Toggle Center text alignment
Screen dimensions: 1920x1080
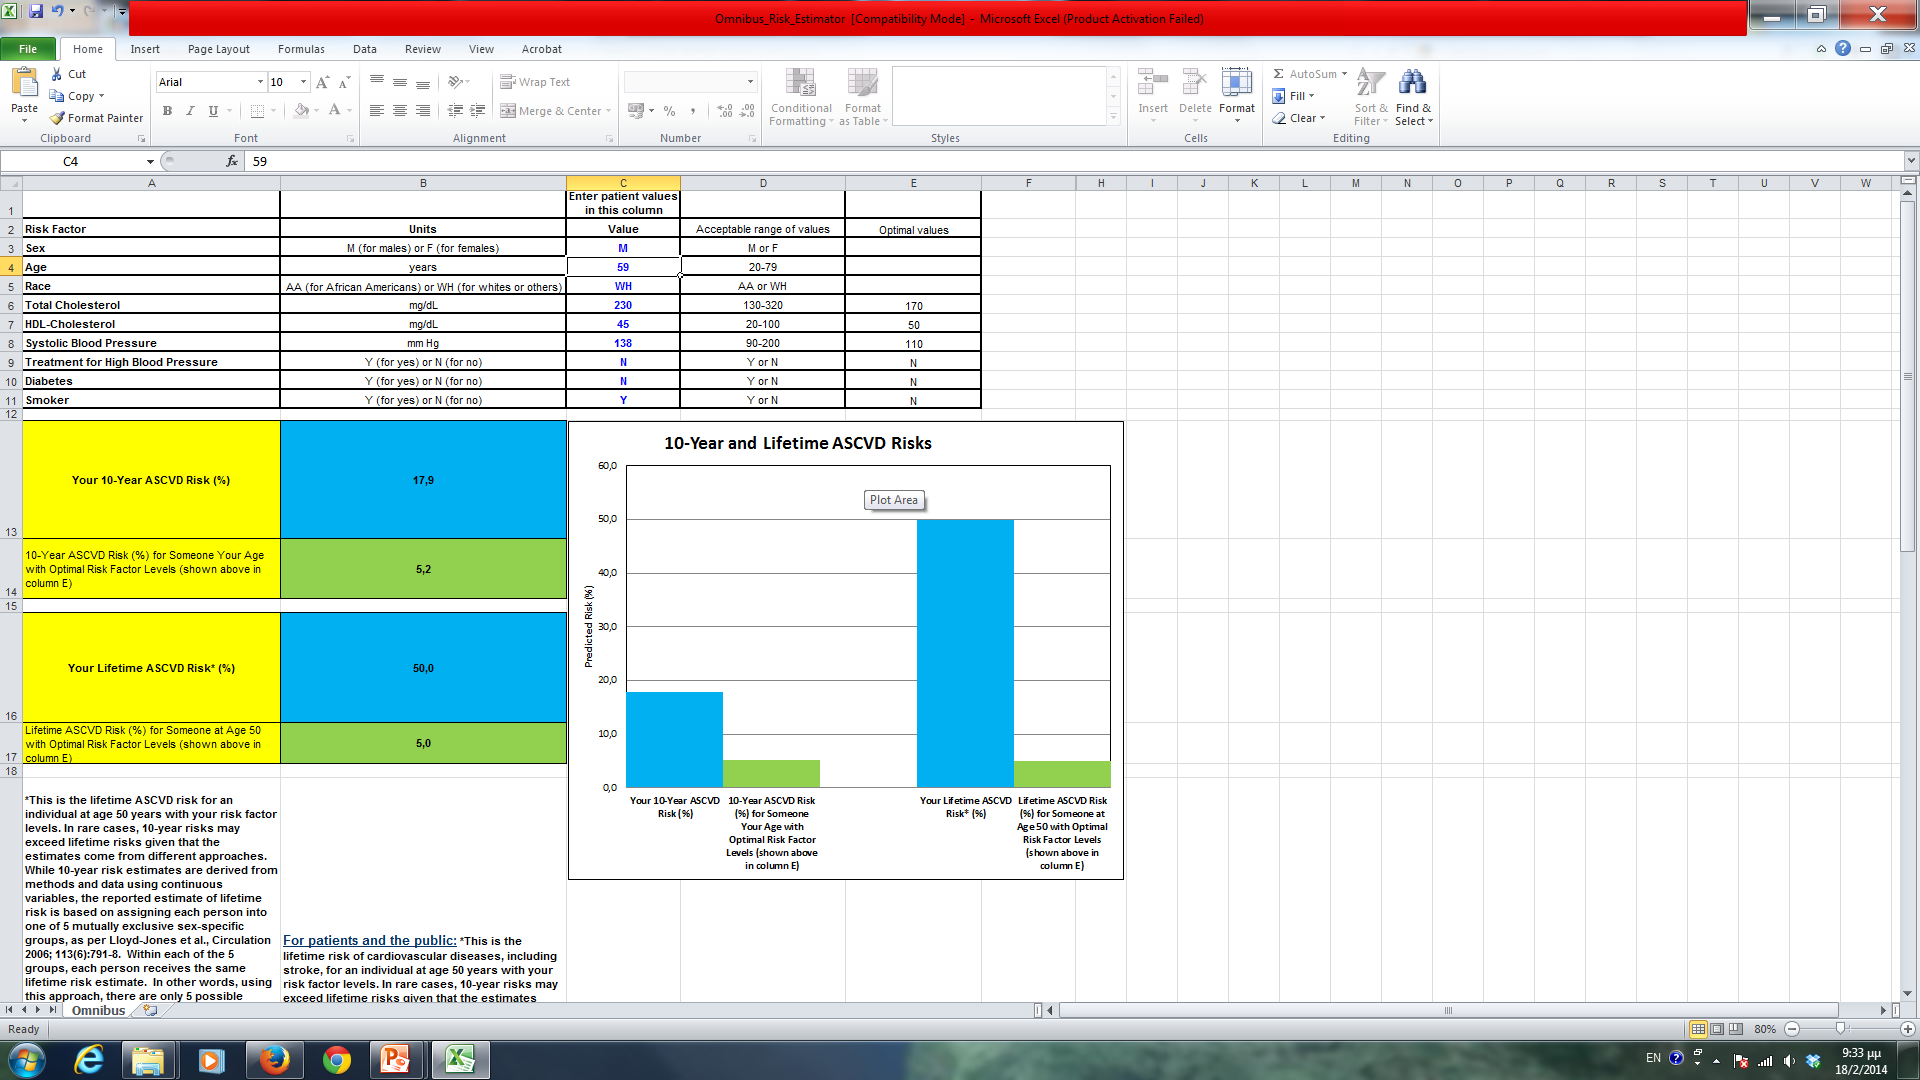(400, 111)
